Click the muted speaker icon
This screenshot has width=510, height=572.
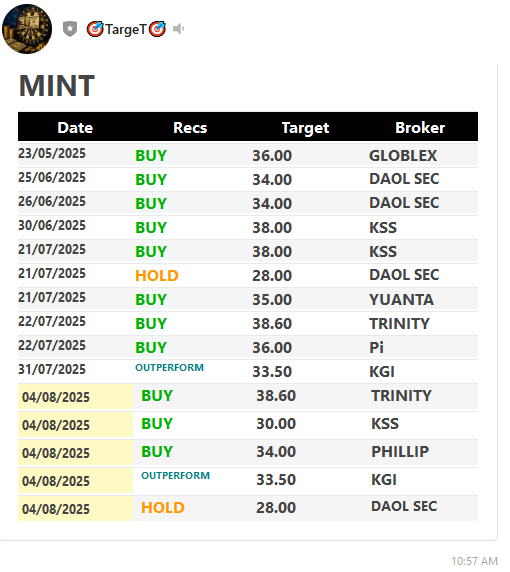[x=178, y=28]
